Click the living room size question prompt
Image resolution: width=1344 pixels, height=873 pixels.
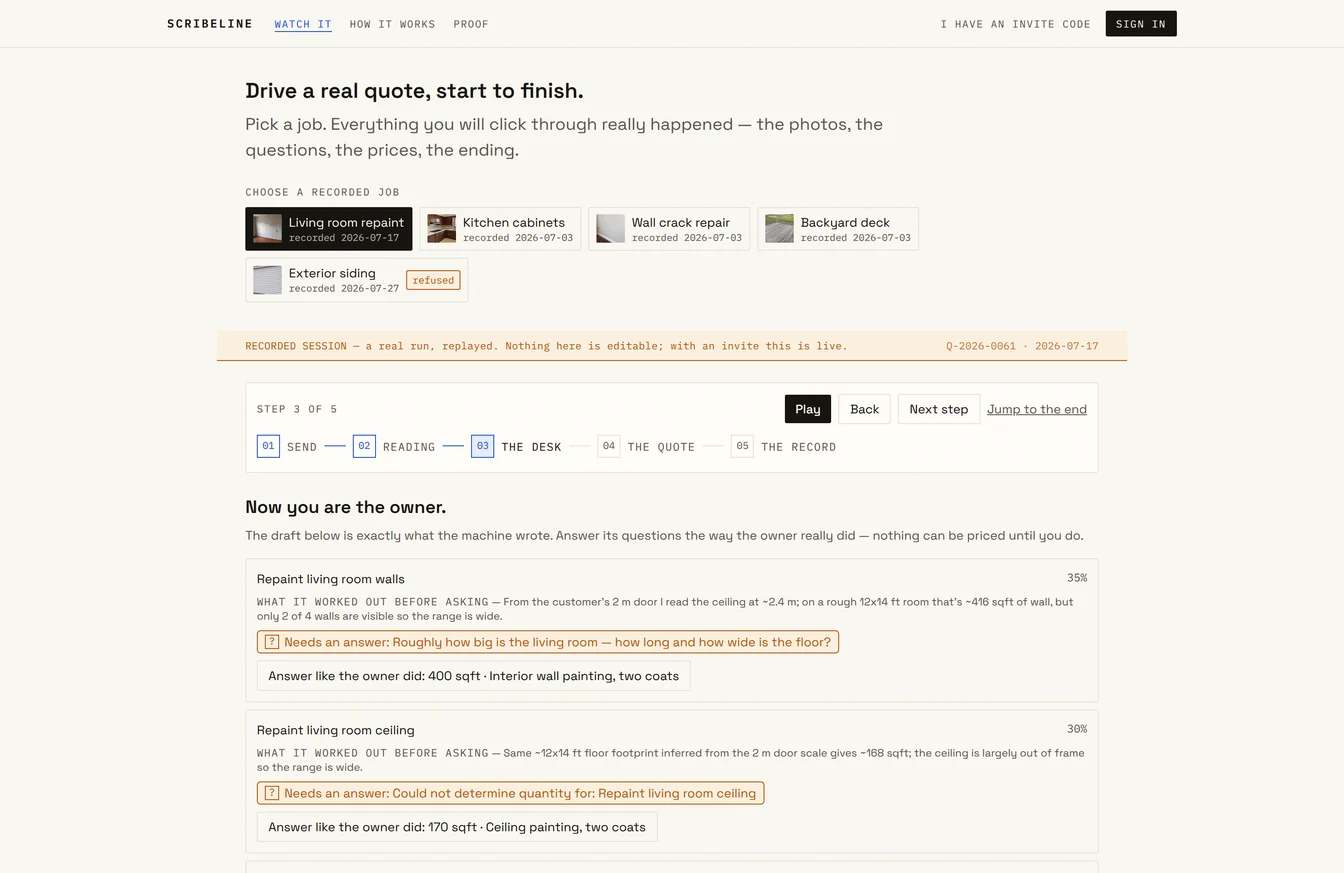pos(548,642)
